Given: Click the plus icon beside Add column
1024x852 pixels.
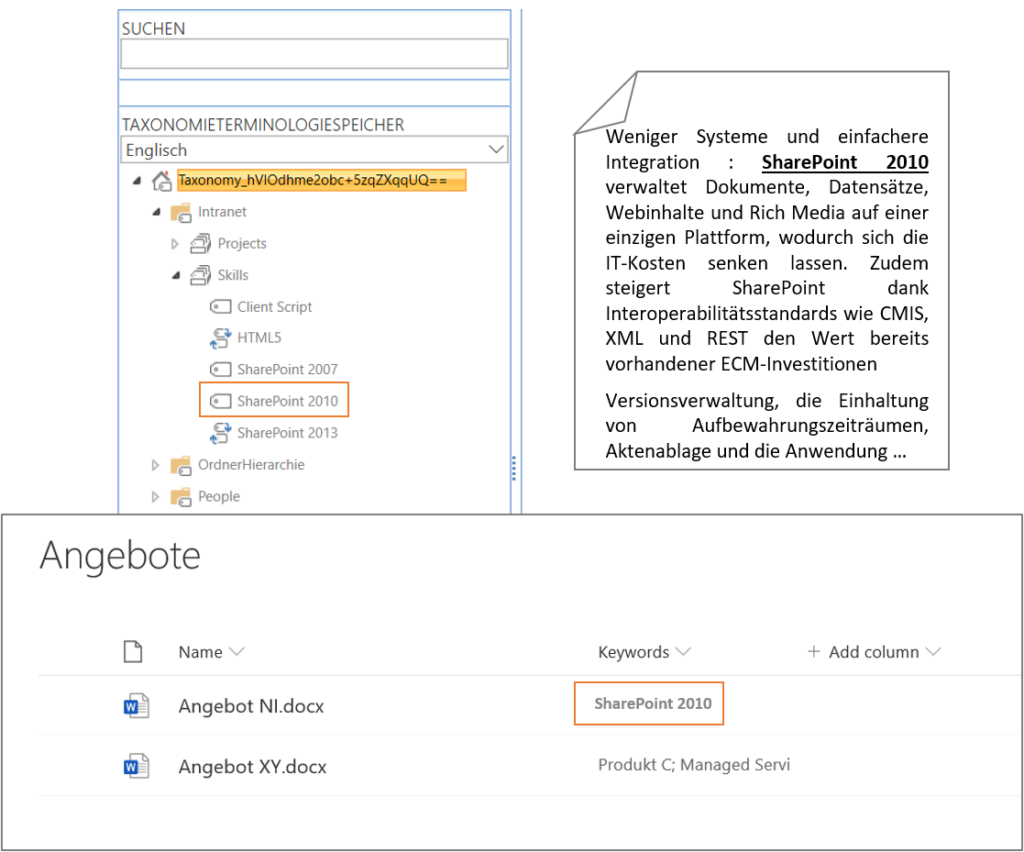Looking at the screenshot, I should point(814,651).
